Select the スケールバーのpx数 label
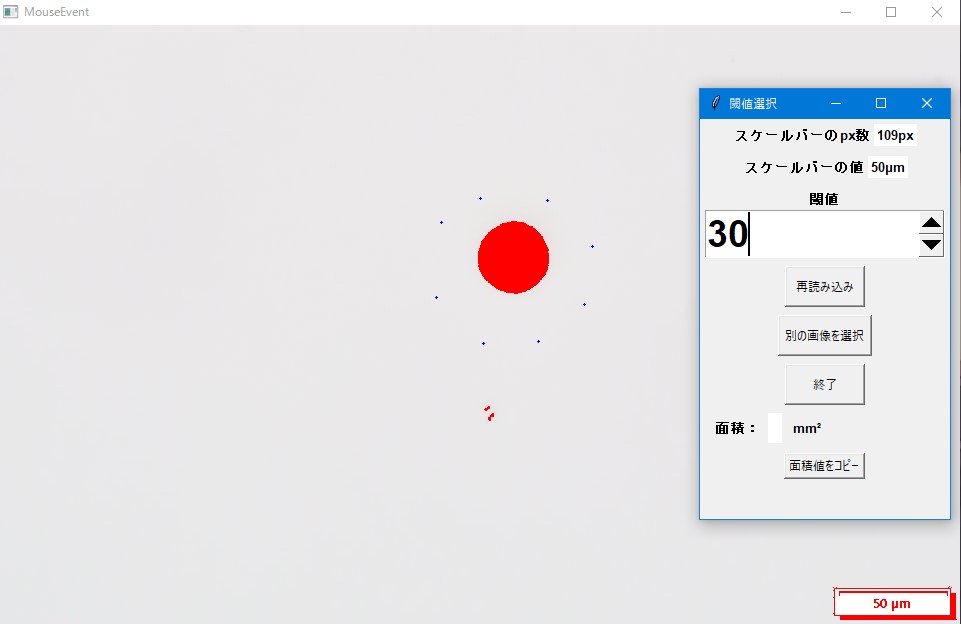Screen dimensions: 961x624 click(799, 133)
